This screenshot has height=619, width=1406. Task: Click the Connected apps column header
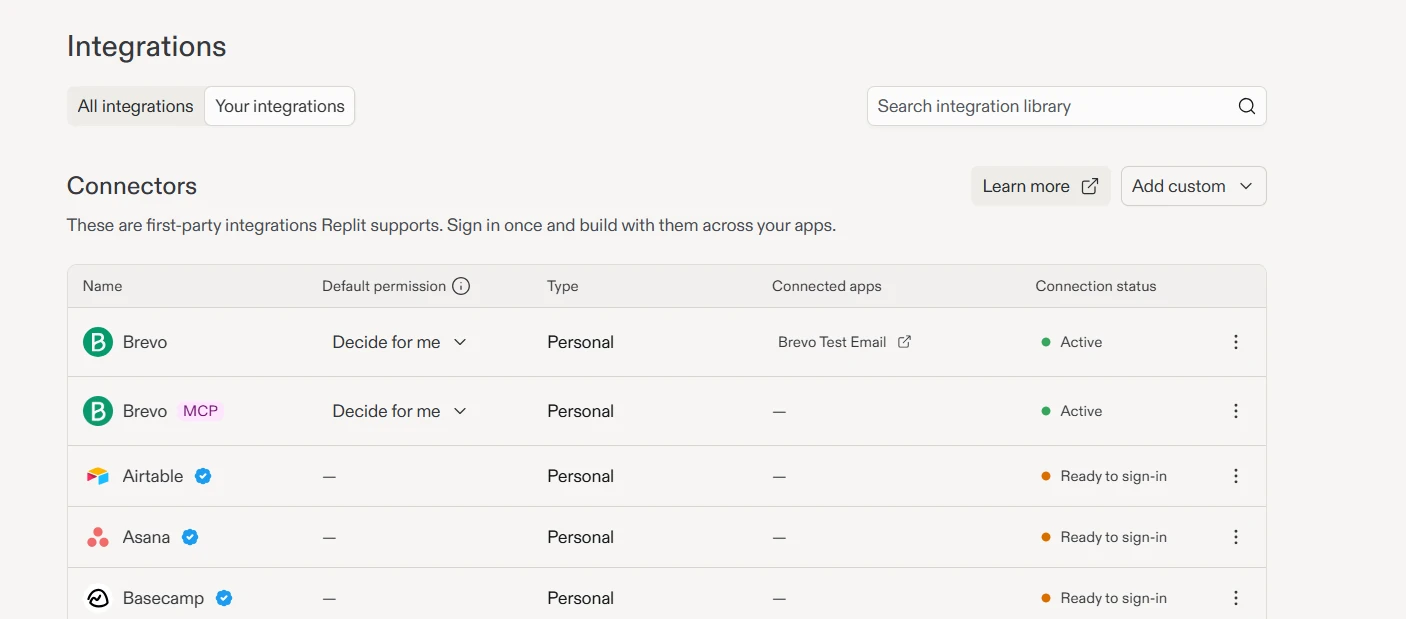827,286
